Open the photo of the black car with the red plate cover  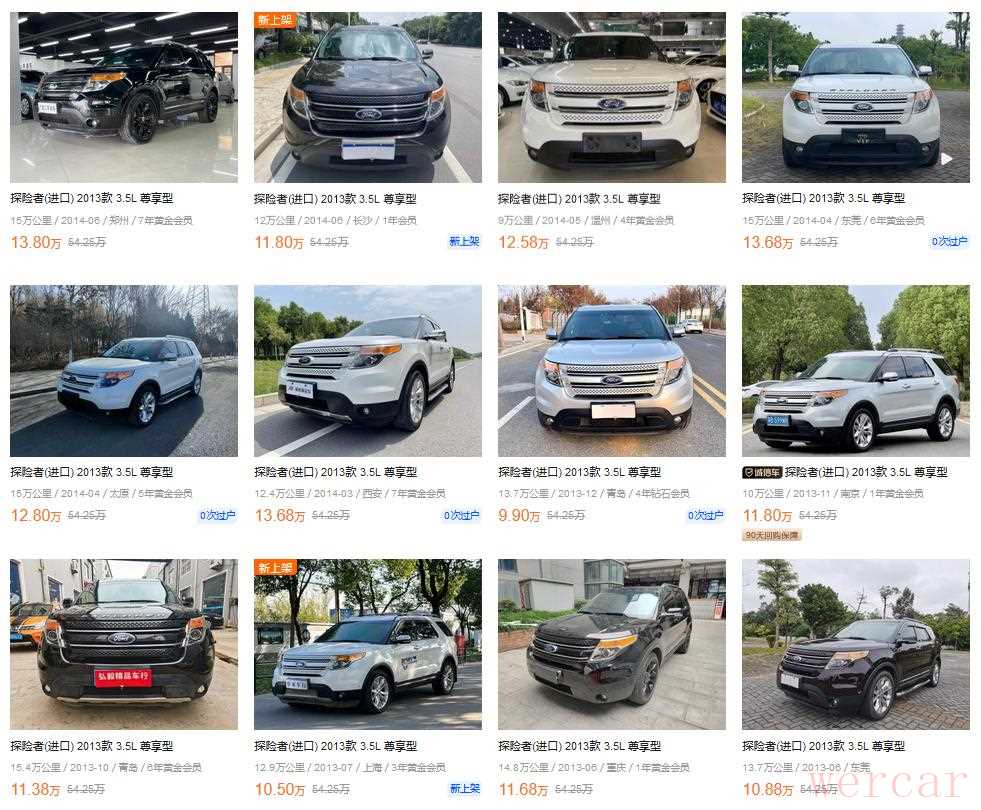[x=124, y=644]
